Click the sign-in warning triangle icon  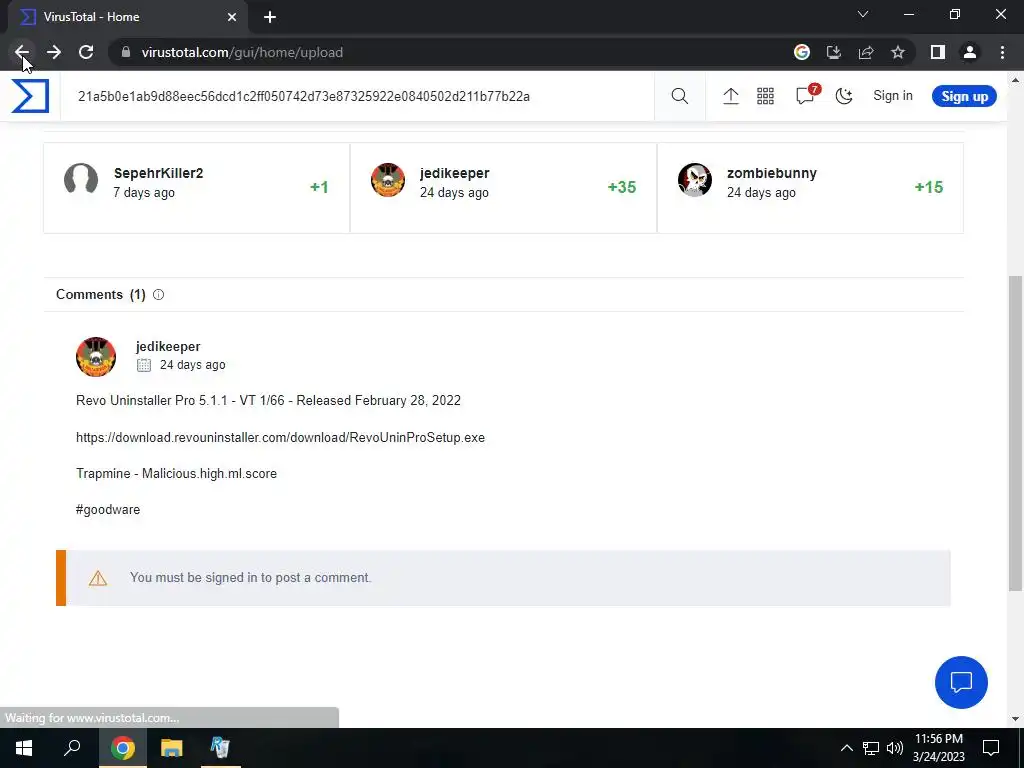coord(98,578)
